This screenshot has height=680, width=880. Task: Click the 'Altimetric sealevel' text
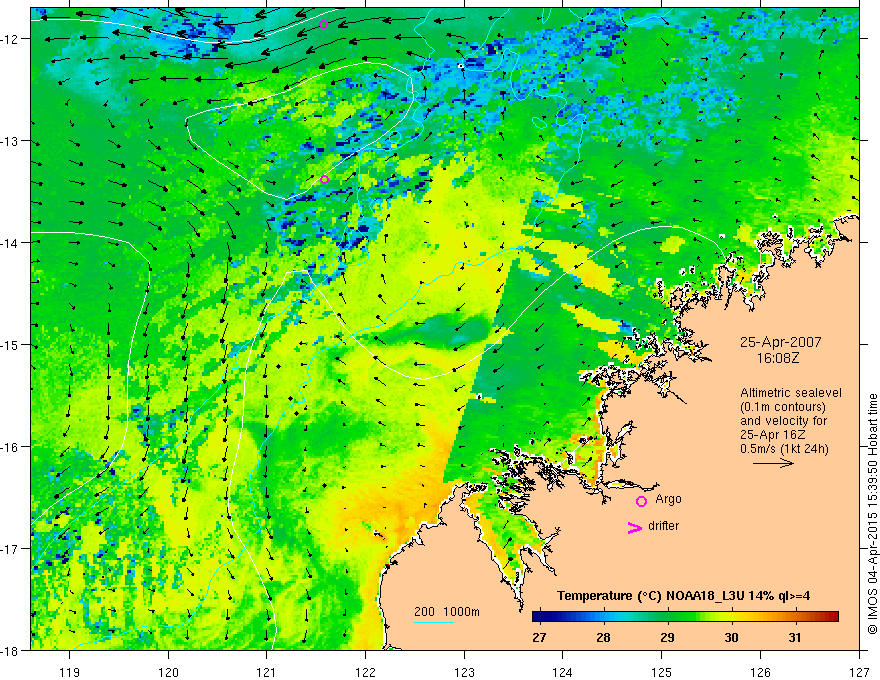tap(791, 393)
